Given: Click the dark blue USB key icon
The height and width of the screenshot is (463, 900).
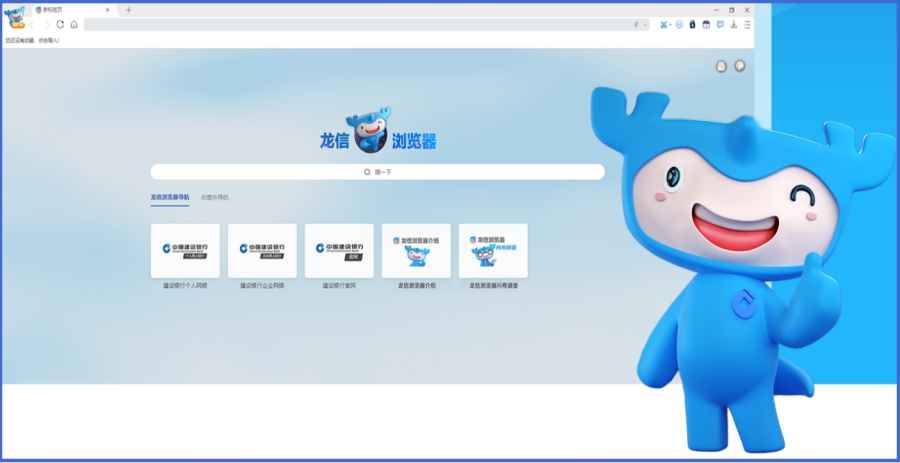Looking at the screenshot, I should click(x=692, y=25).
